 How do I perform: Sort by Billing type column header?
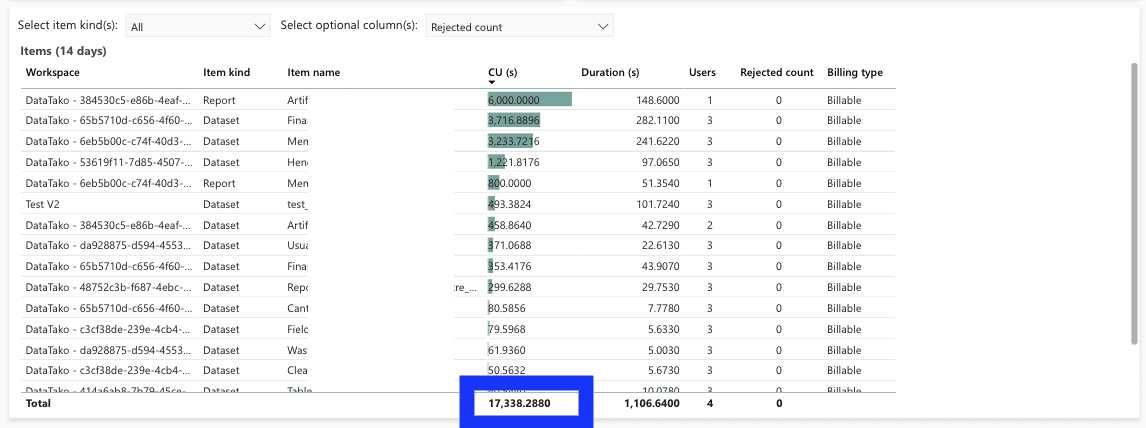point(855,72)
